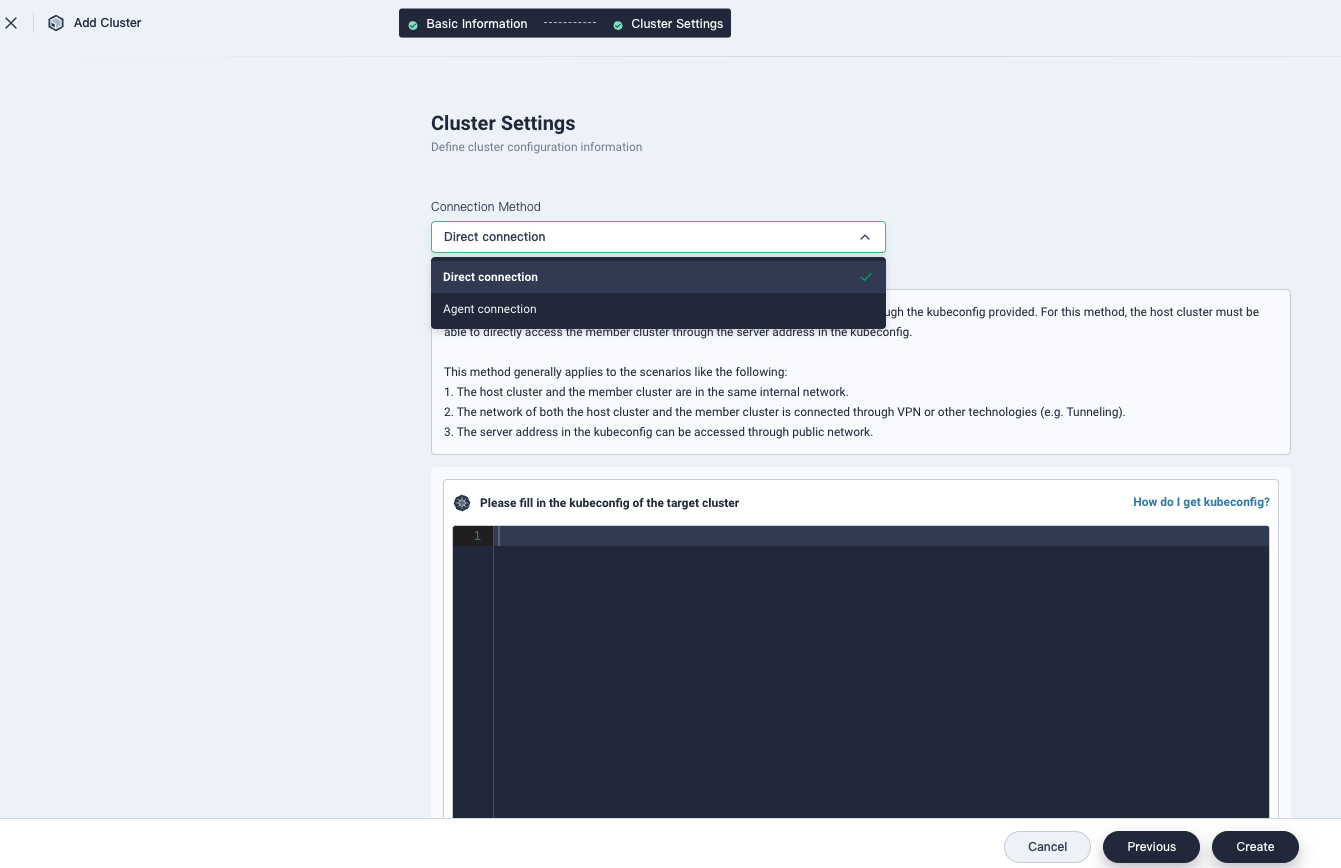Open the 'How do I get kubeconfig?' link
1341x868 pixels.
(x=1201, y=502)
